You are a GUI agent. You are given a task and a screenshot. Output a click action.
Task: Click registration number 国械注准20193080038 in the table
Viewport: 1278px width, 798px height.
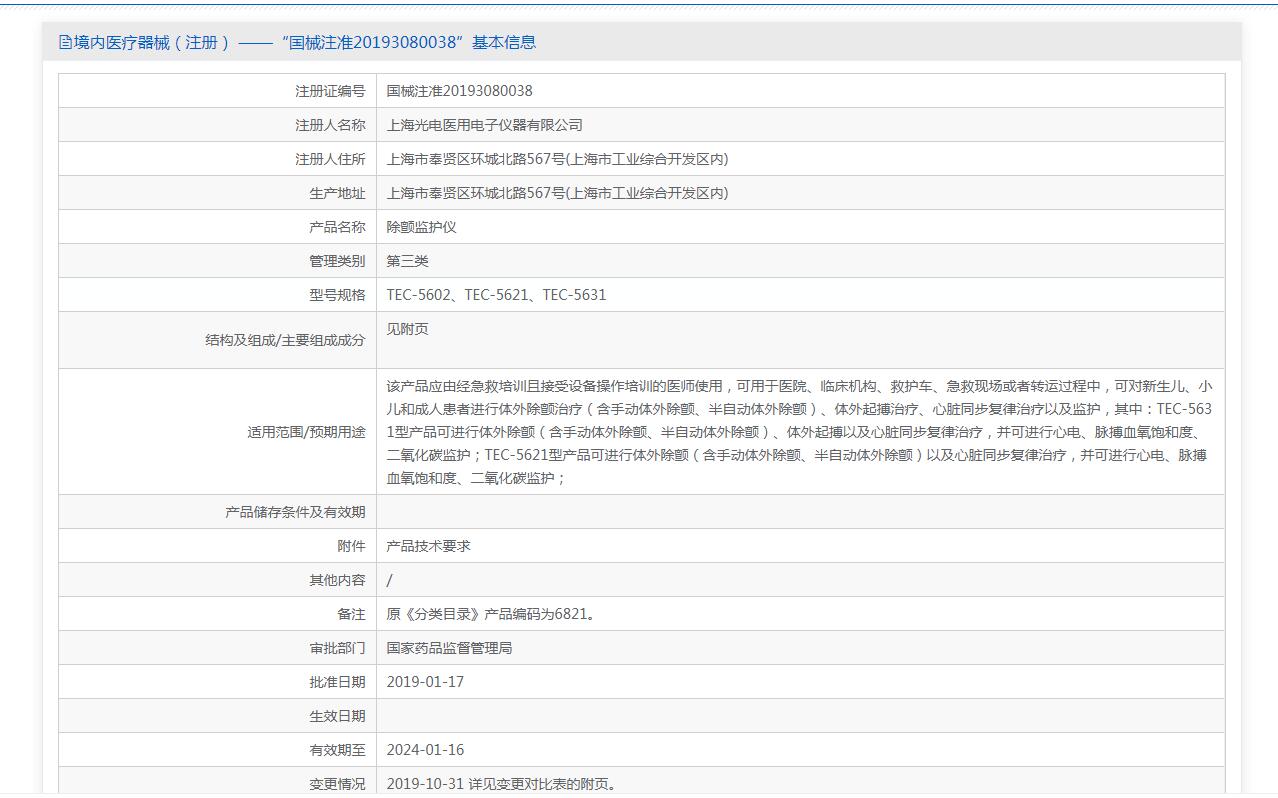[459, 91]
